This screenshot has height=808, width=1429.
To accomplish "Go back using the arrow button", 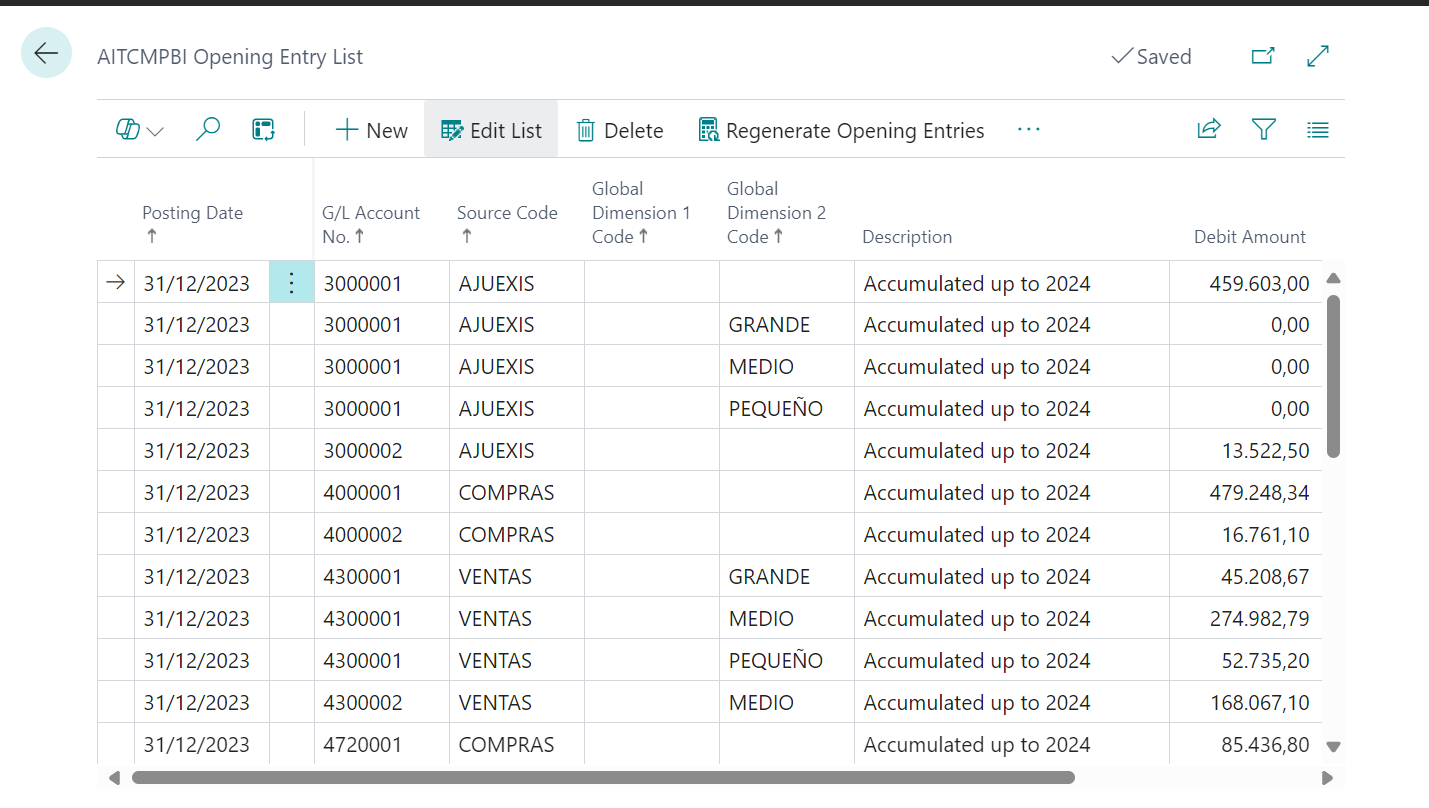I will click(x=46, y=53).
